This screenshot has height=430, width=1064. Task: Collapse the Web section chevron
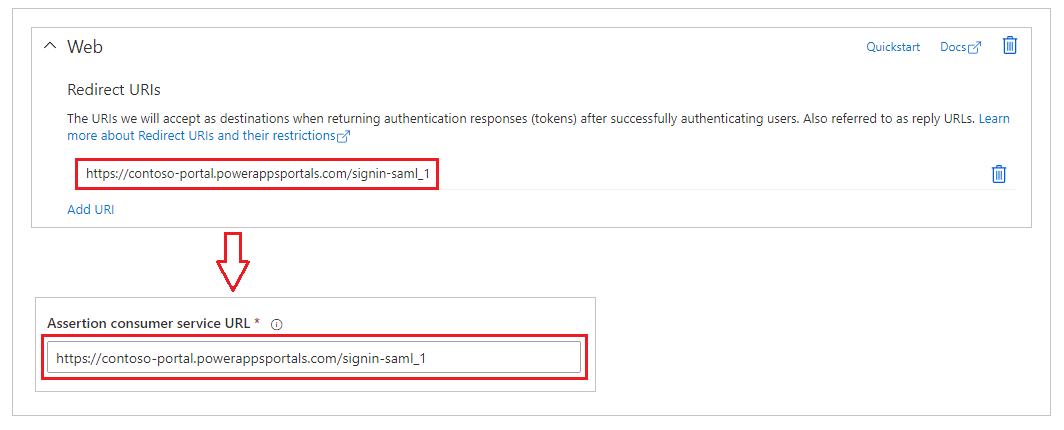(x=50, y=47)
